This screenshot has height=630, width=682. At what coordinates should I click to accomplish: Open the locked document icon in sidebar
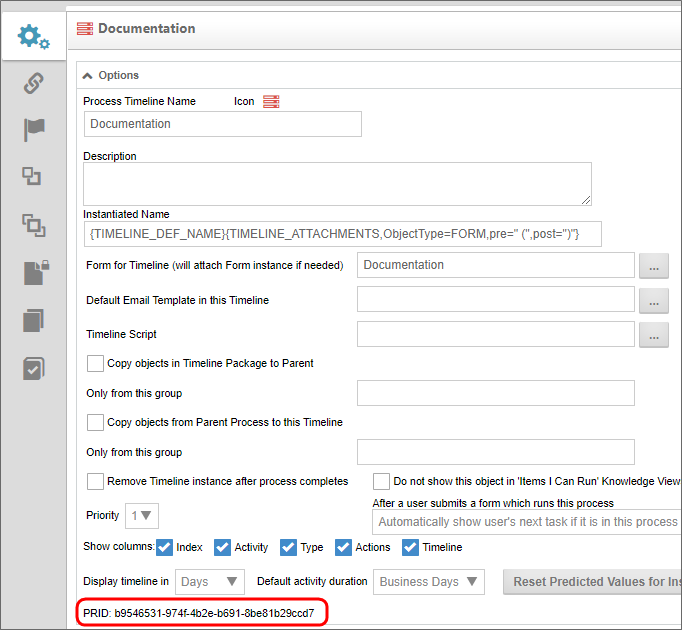[33, 272]
